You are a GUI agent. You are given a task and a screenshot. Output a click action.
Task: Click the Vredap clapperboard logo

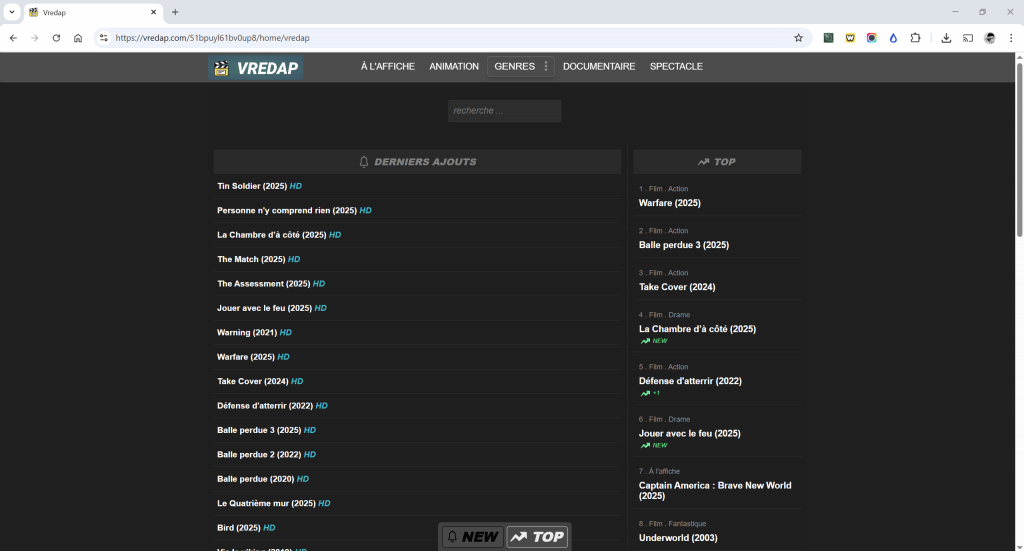pyautogui.click(x=255, y=67)
